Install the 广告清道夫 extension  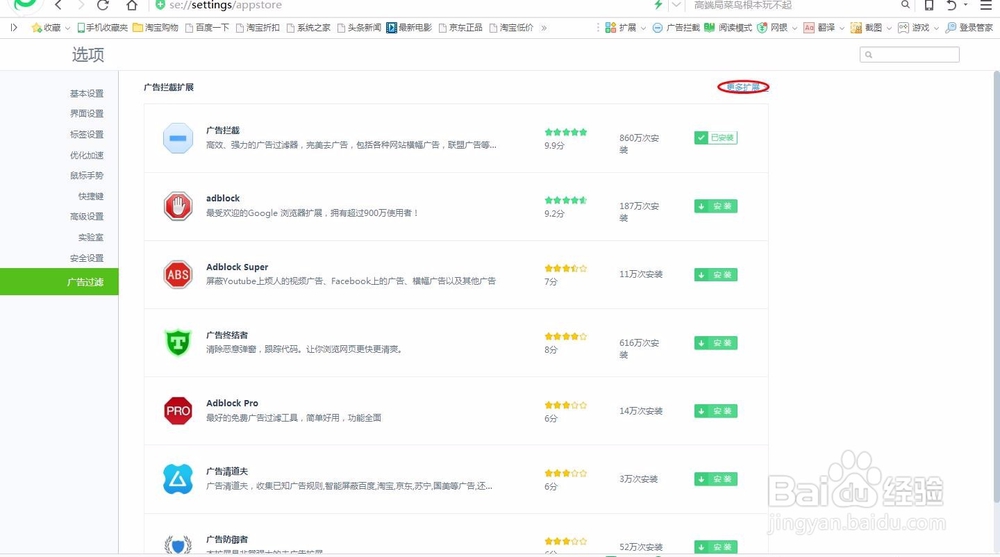[x=716, y=479]
